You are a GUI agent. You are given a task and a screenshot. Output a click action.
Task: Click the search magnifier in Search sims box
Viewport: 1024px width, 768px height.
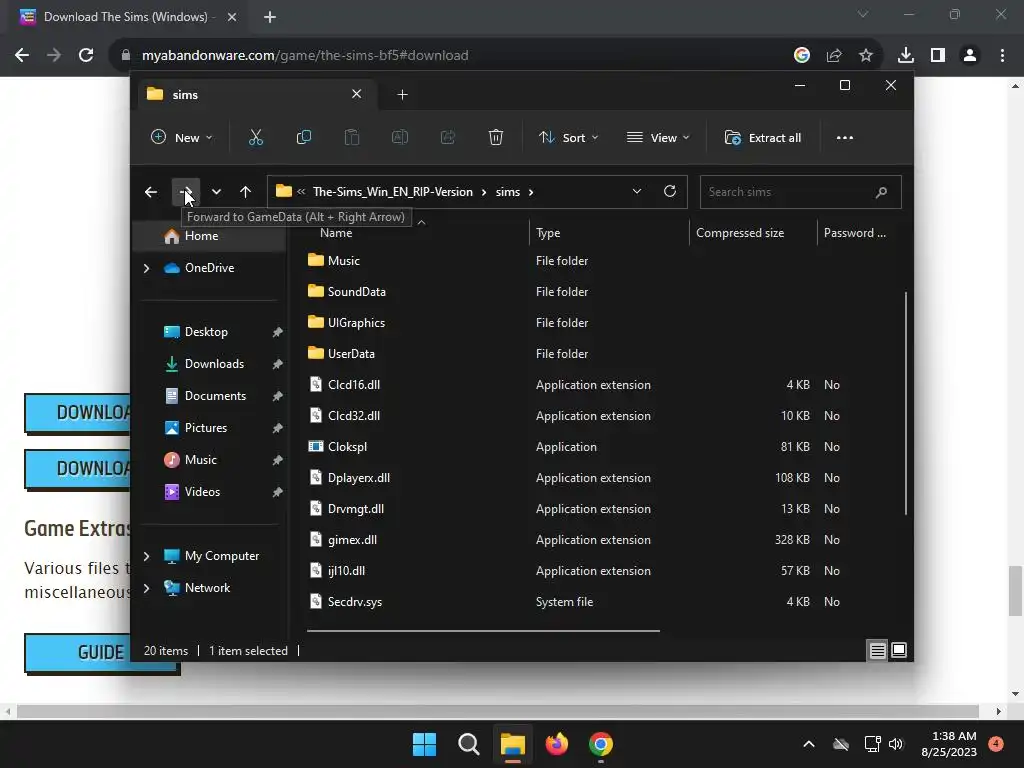click(x=881, y=192)
